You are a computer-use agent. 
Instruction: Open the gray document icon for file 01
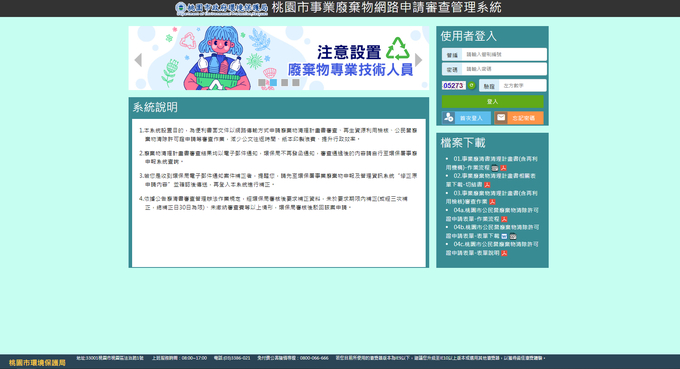(495, 168)
